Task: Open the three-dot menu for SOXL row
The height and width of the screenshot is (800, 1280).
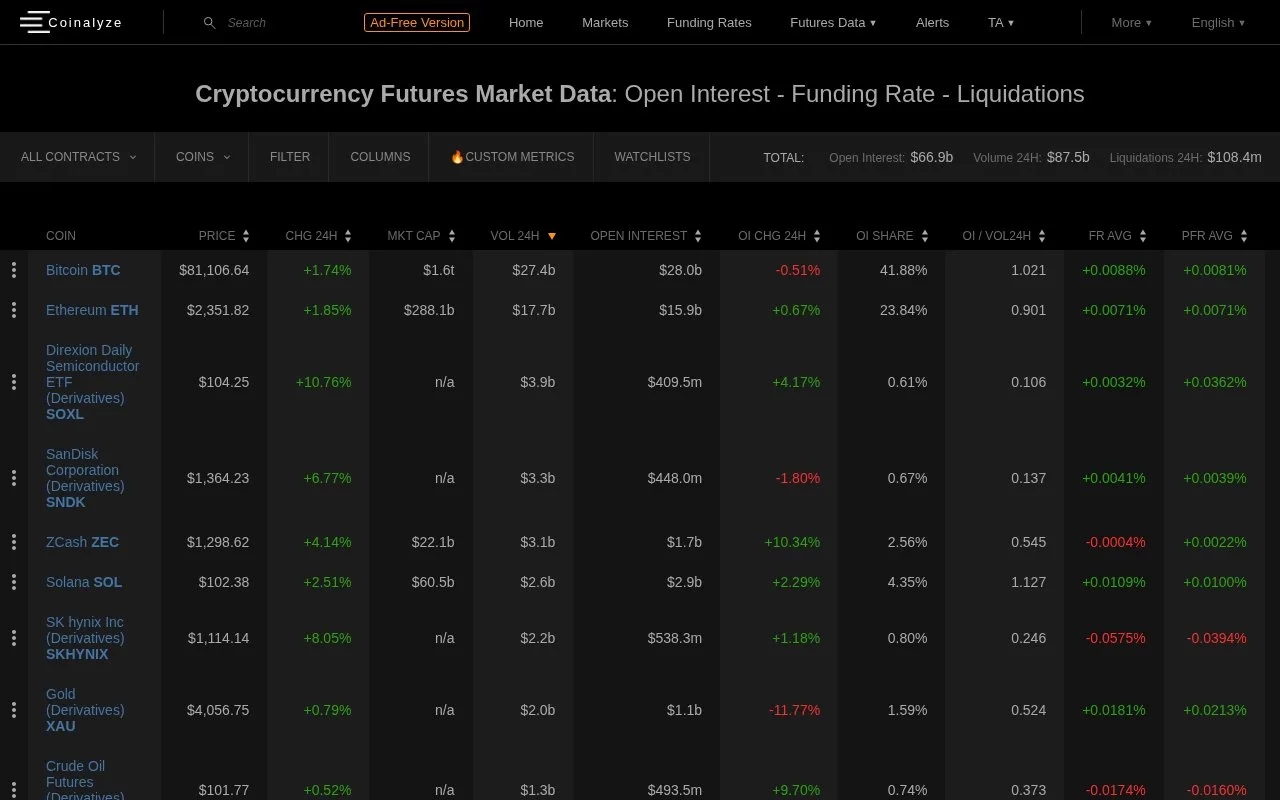Action: coord(14,382)
